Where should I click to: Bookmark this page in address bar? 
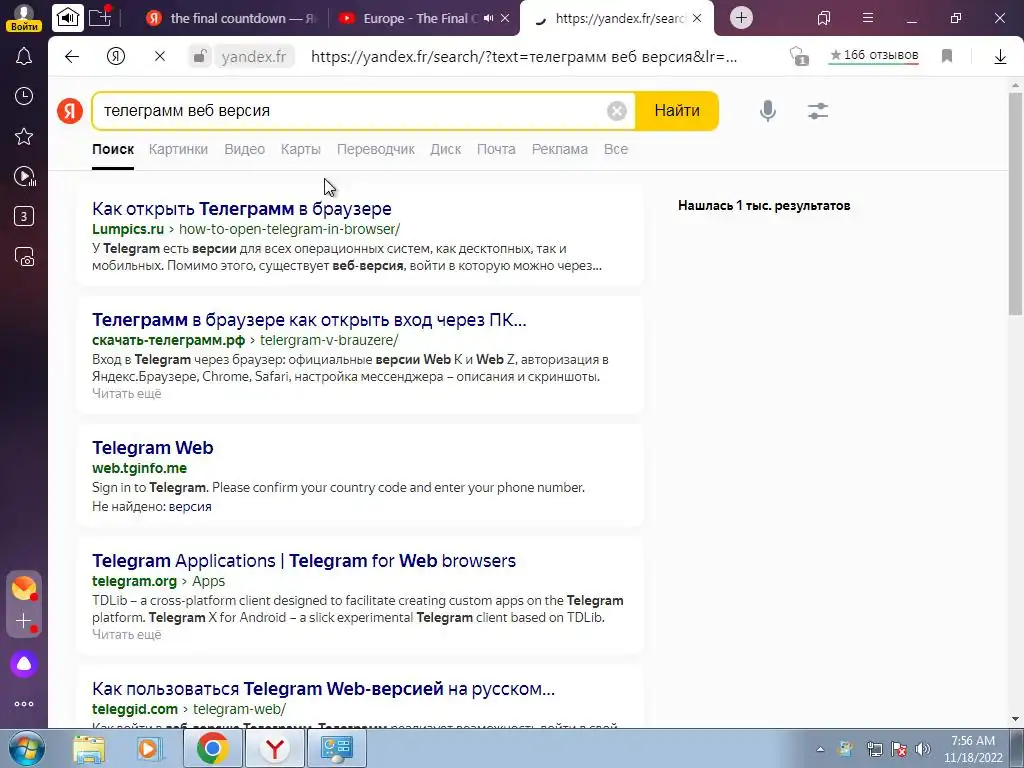[x=947, y=56]
